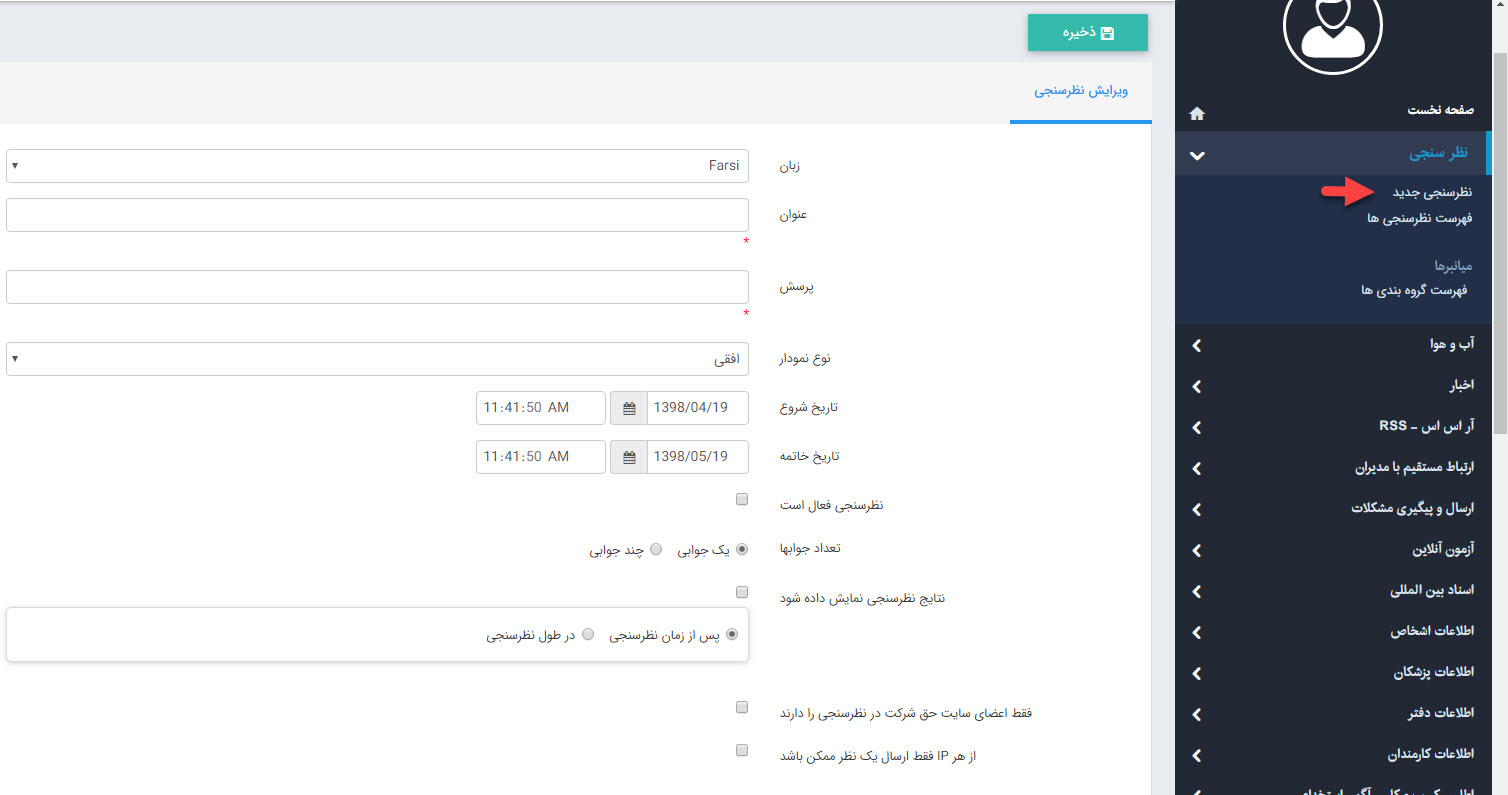Viewport: 1508px width, 795px height.
Task: Open the نوع نمودار dropdown
Action: pos(377,359)
